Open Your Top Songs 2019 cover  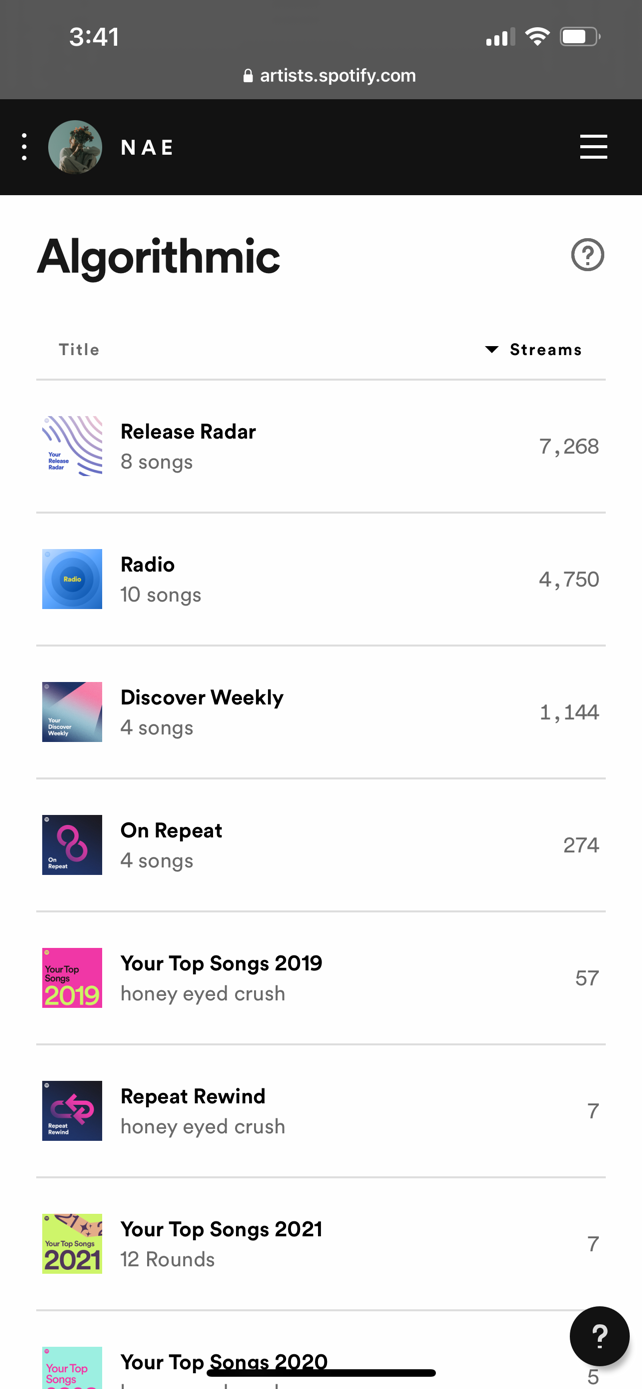pos(72,978)
